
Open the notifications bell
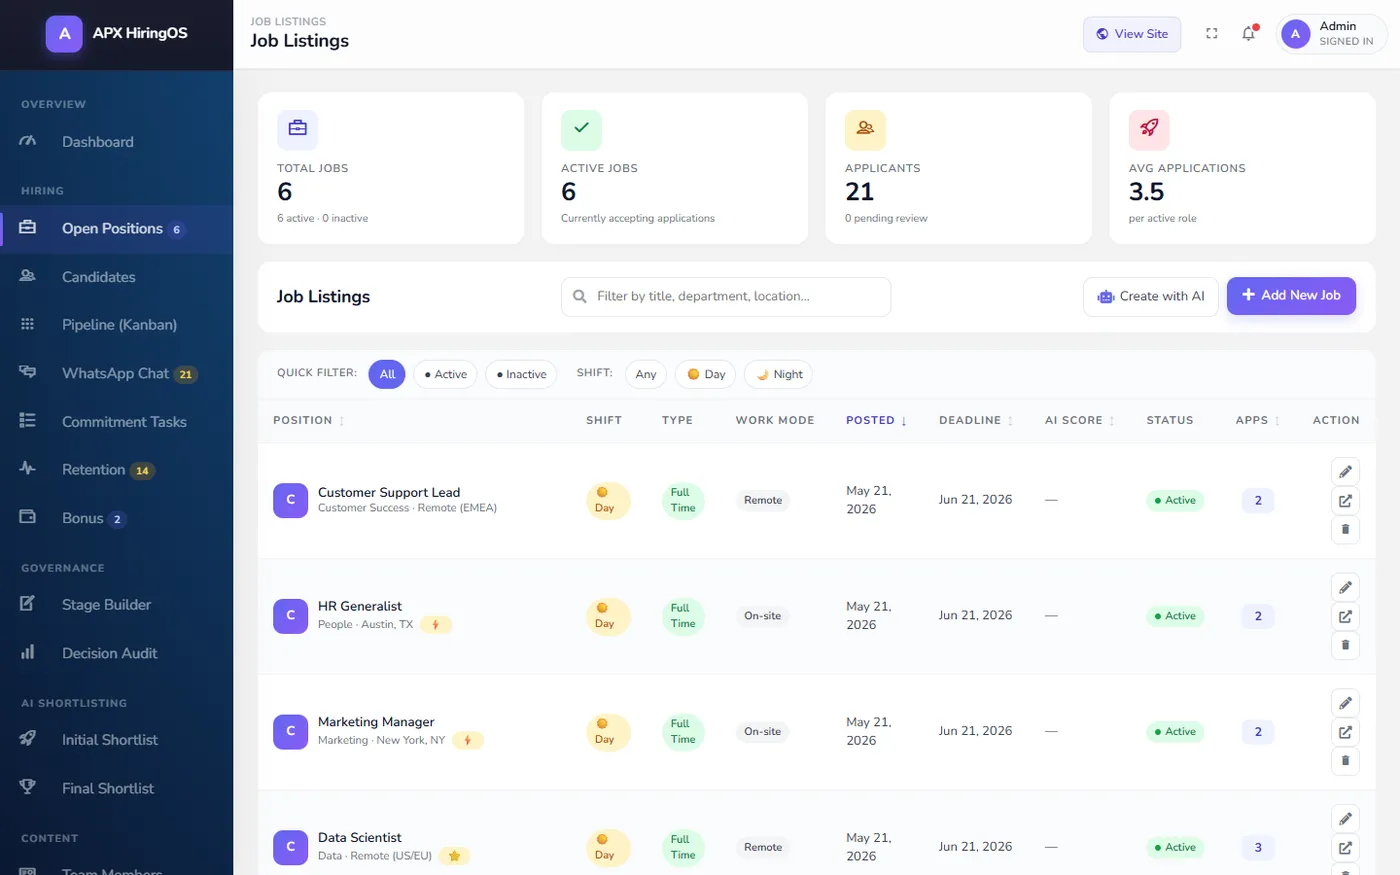pyautogui.click(x=1249, y=34)
